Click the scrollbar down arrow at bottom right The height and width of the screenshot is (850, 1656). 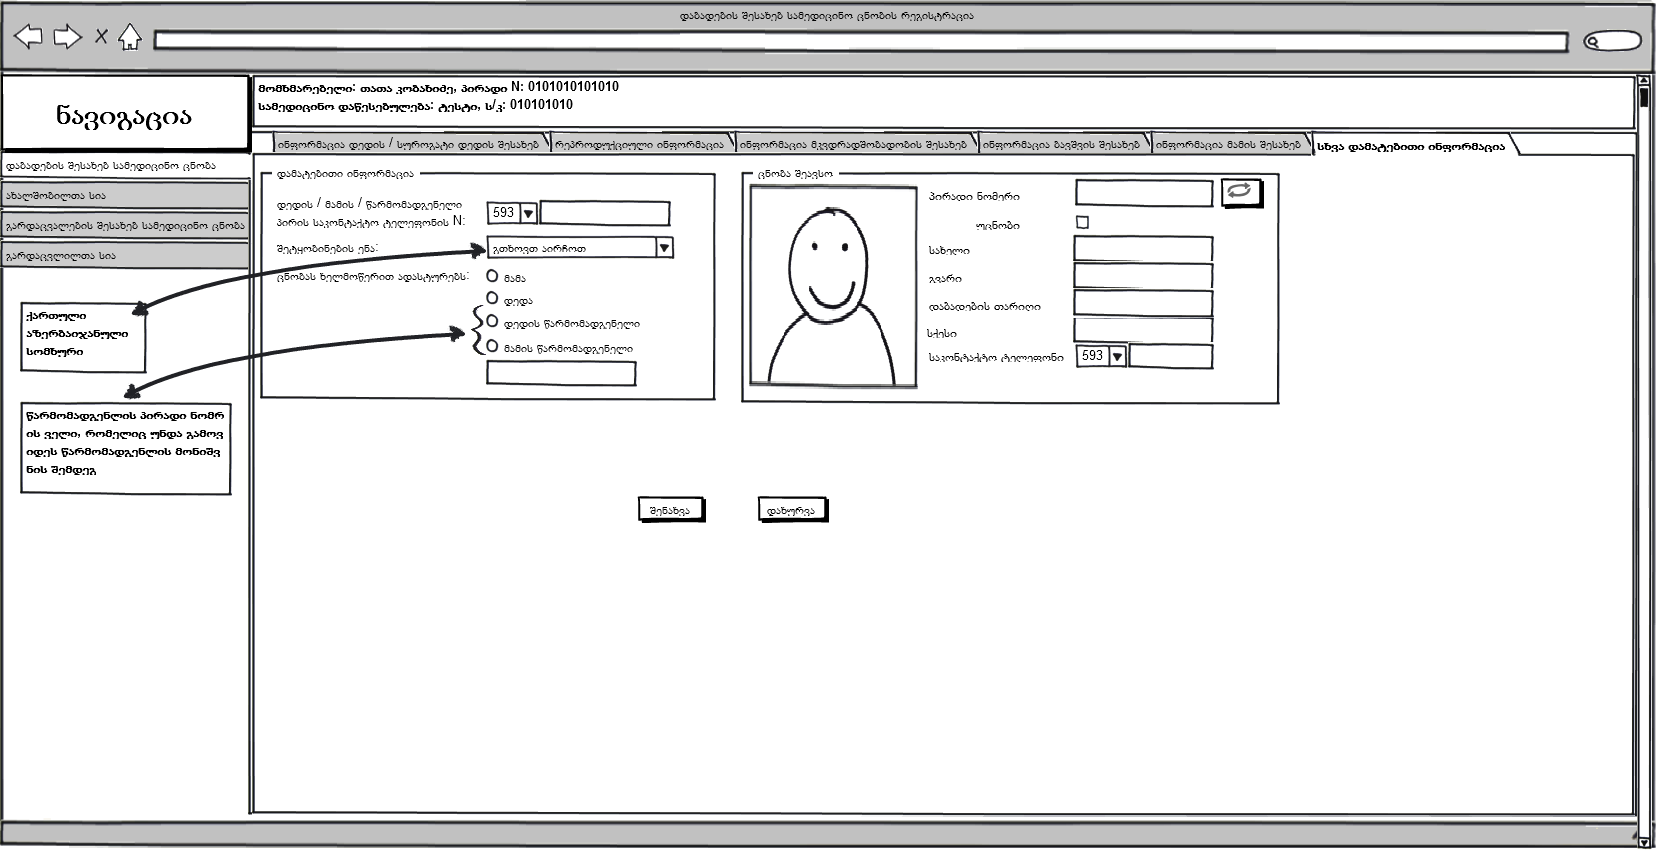coord(1644,841)
